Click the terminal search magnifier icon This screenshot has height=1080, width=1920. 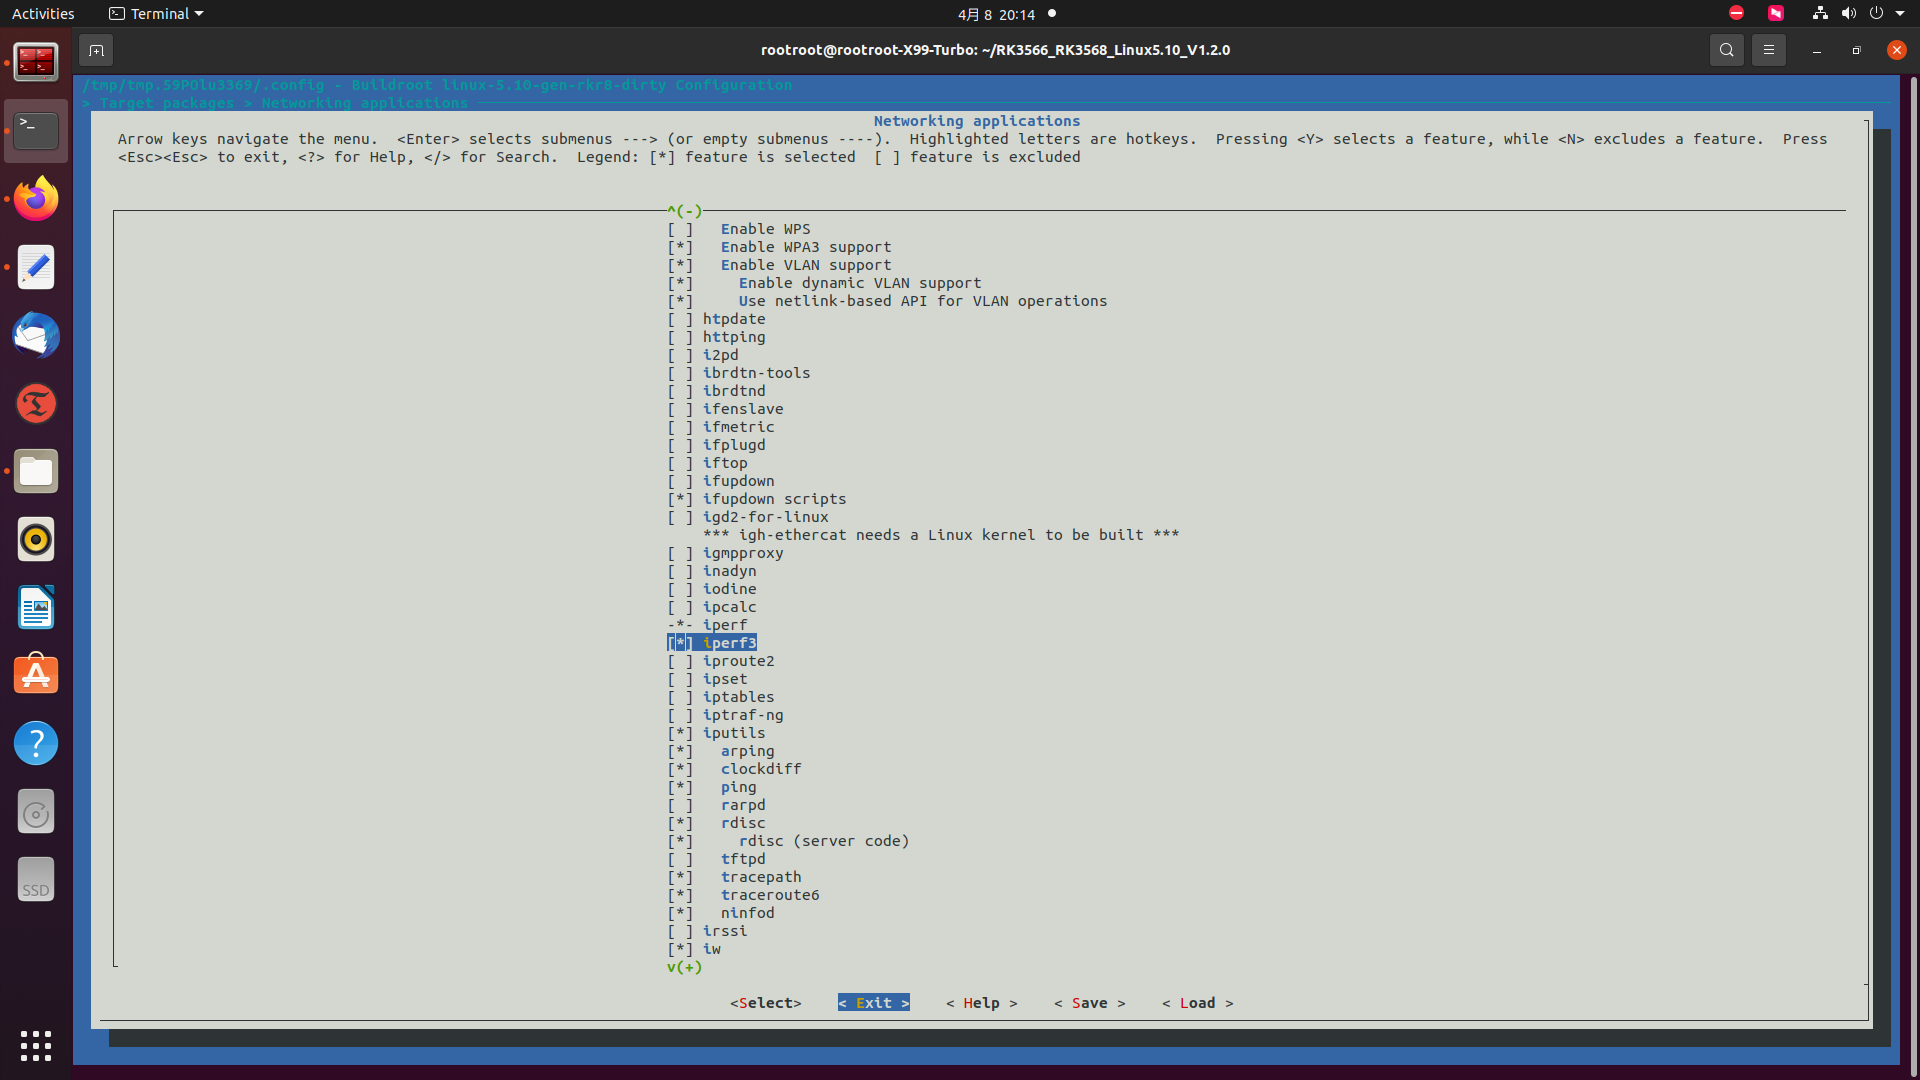[1726, 50]
